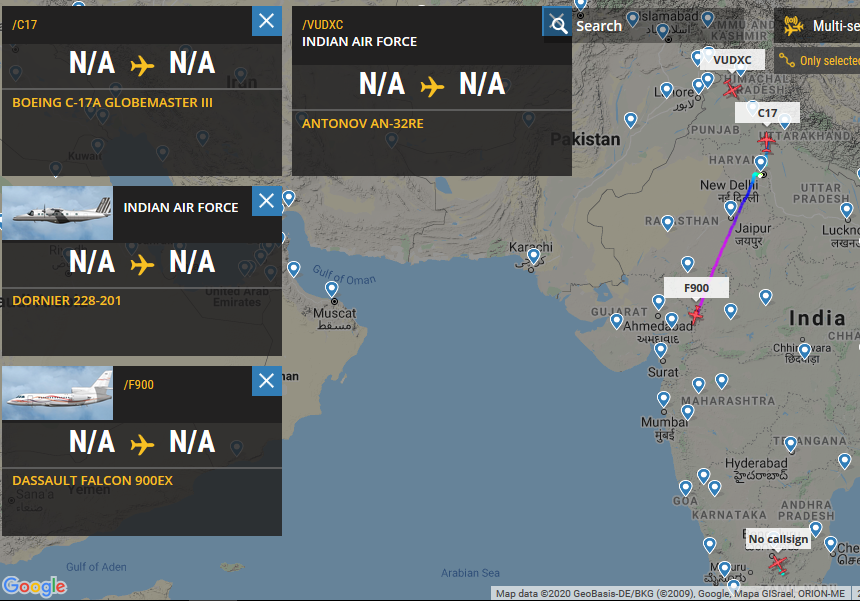Click the purple flight track line
This screenshot has height=601, width=860.
point(727,236)
